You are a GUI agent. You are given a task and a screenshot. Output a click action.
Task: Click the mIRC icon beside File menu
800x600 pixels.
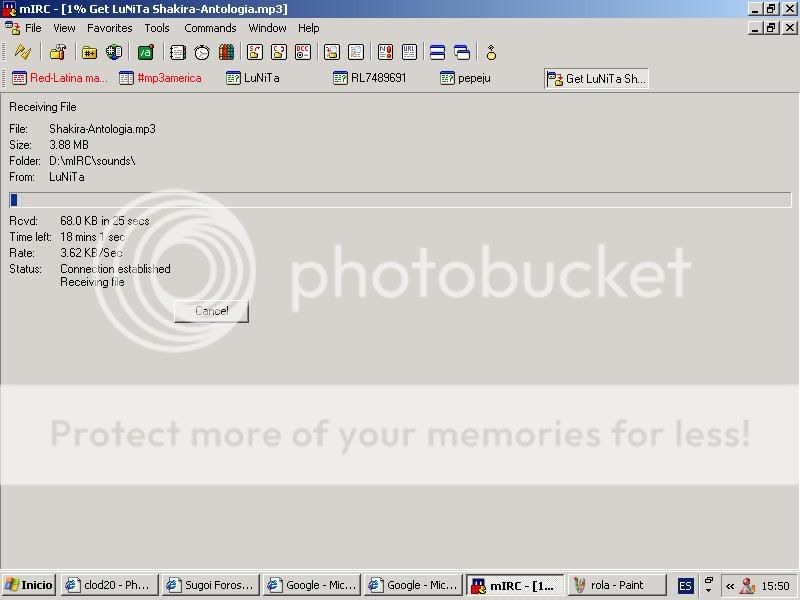pos(13,28)
